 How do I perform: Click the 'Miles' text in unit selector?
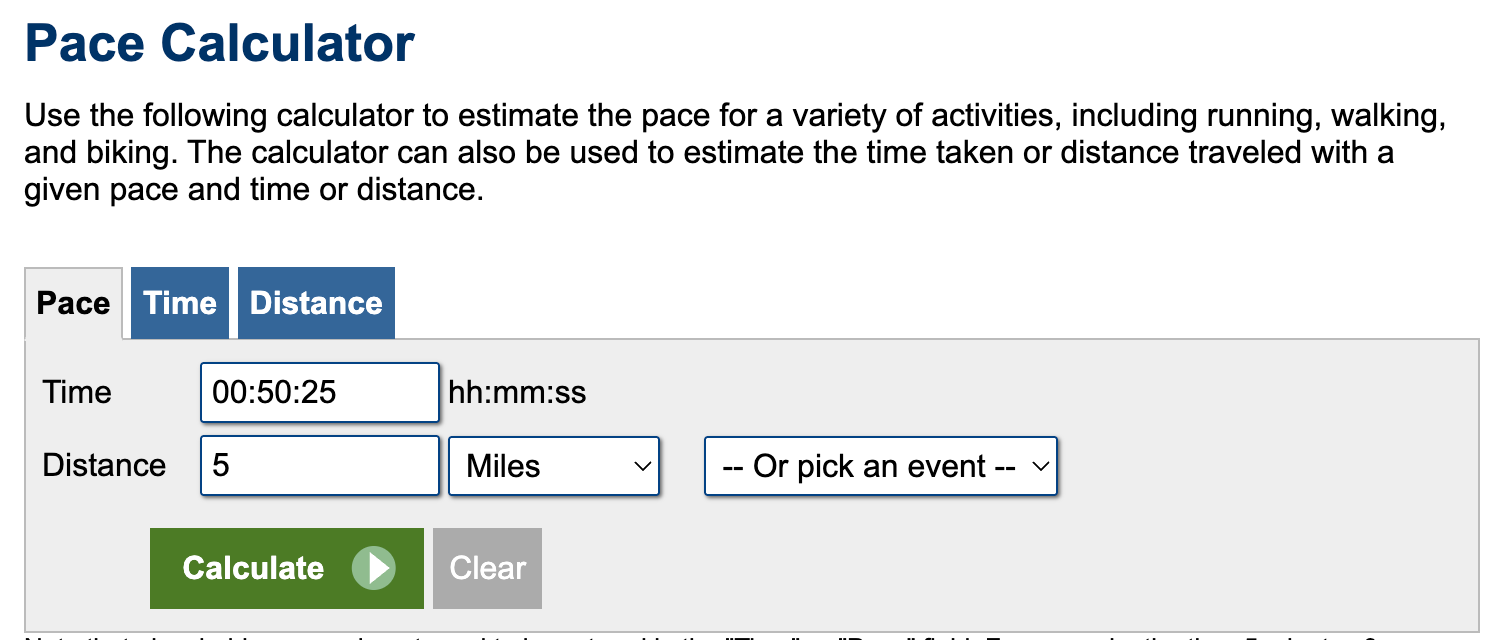[503, 466]
